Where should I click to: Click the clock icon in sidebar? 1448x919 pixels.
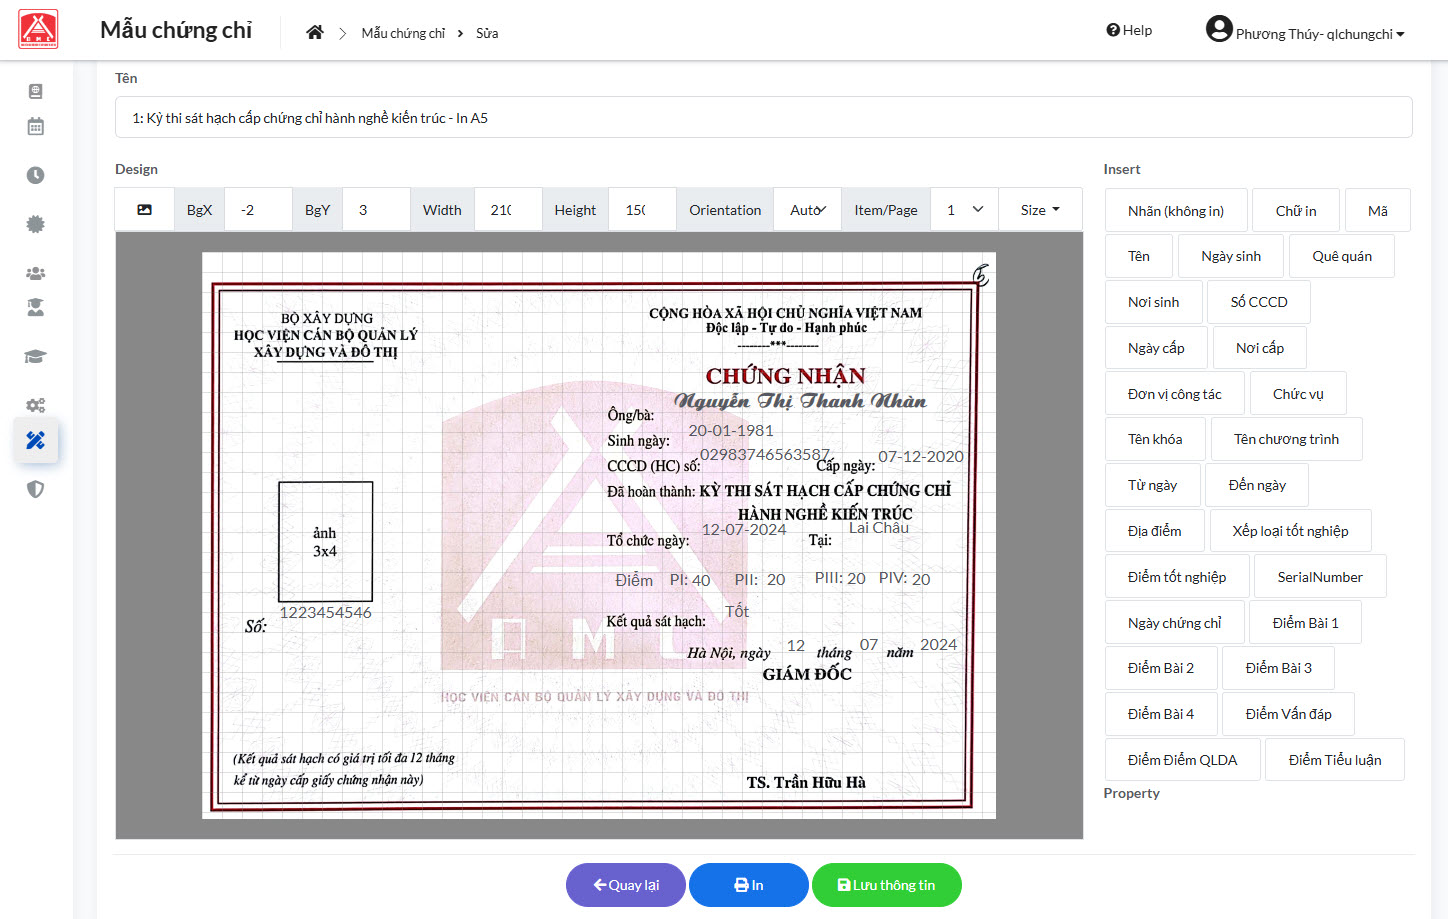coord(35,175)
